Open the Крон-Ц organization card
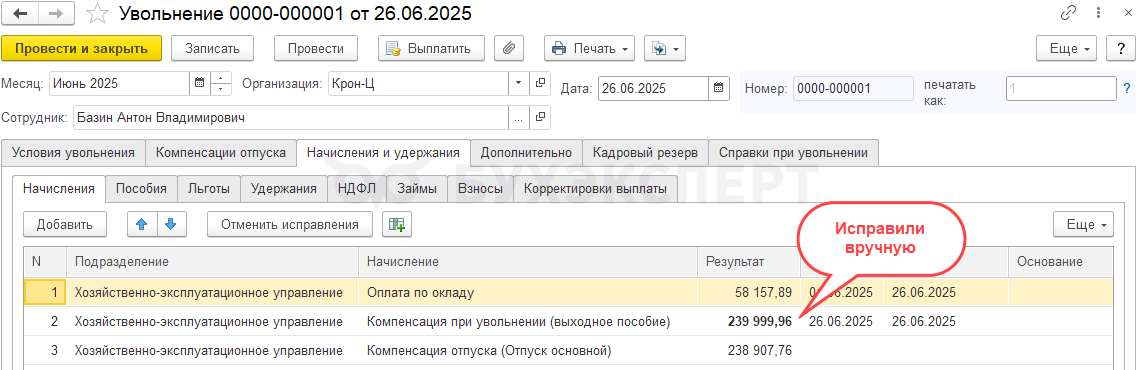Screen dimensions: 1140x370 click(540, 84)
